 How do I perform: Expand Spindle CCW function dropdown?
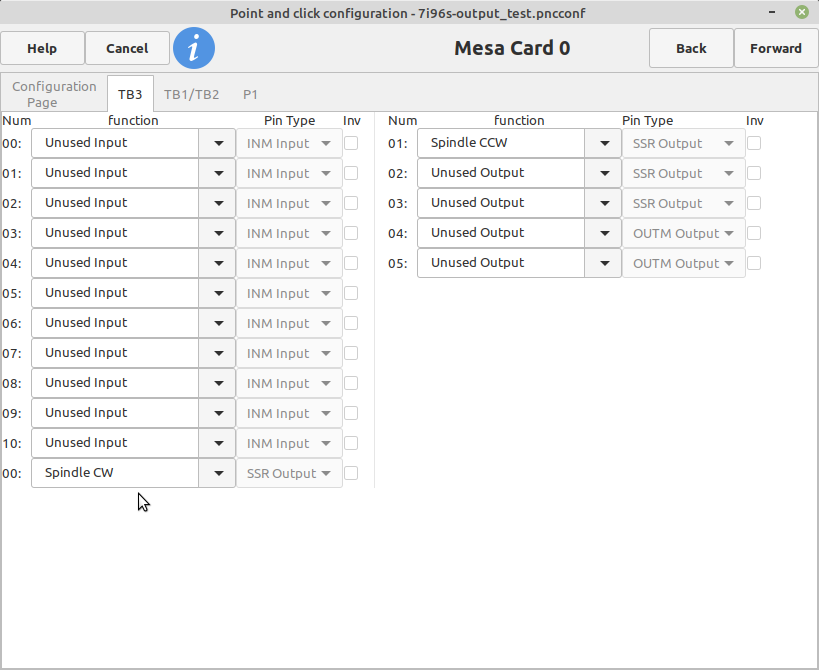coord(604,143)
